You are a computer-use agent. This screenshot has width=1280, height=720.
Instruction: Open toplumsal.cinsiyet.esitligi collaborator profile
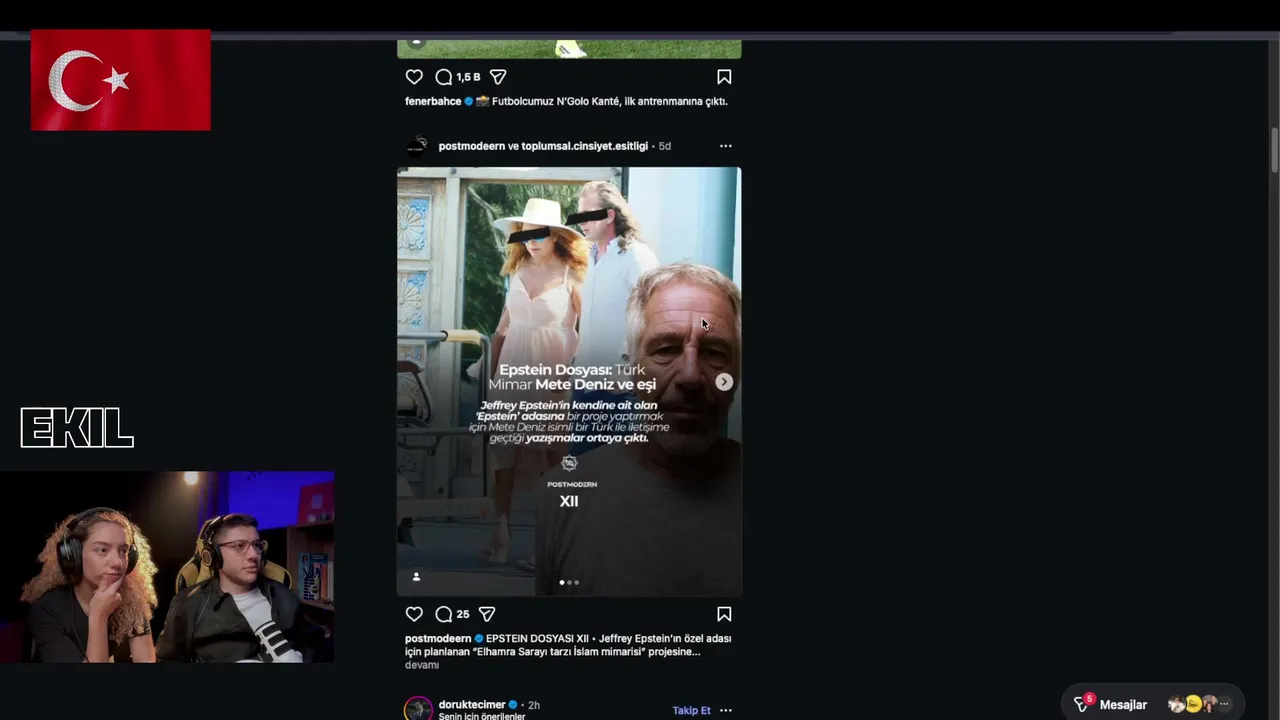tap(584, 146)
